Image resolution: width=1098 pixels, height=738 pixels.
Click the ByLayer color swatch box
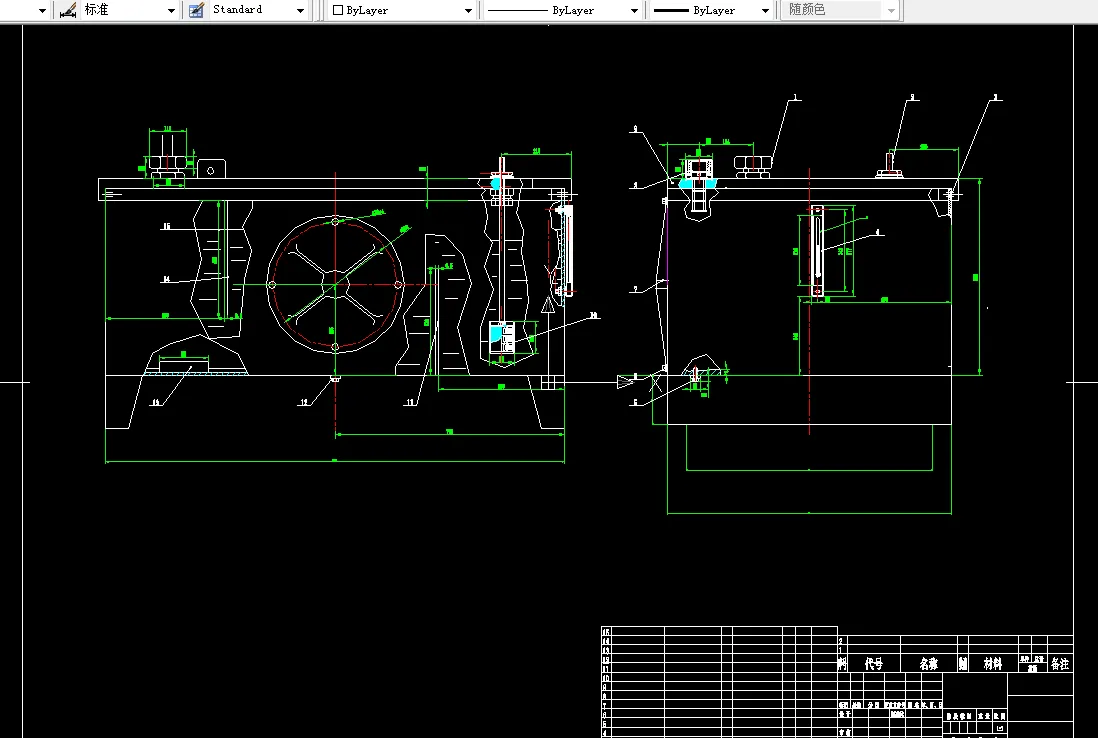[x=338, y=11]
